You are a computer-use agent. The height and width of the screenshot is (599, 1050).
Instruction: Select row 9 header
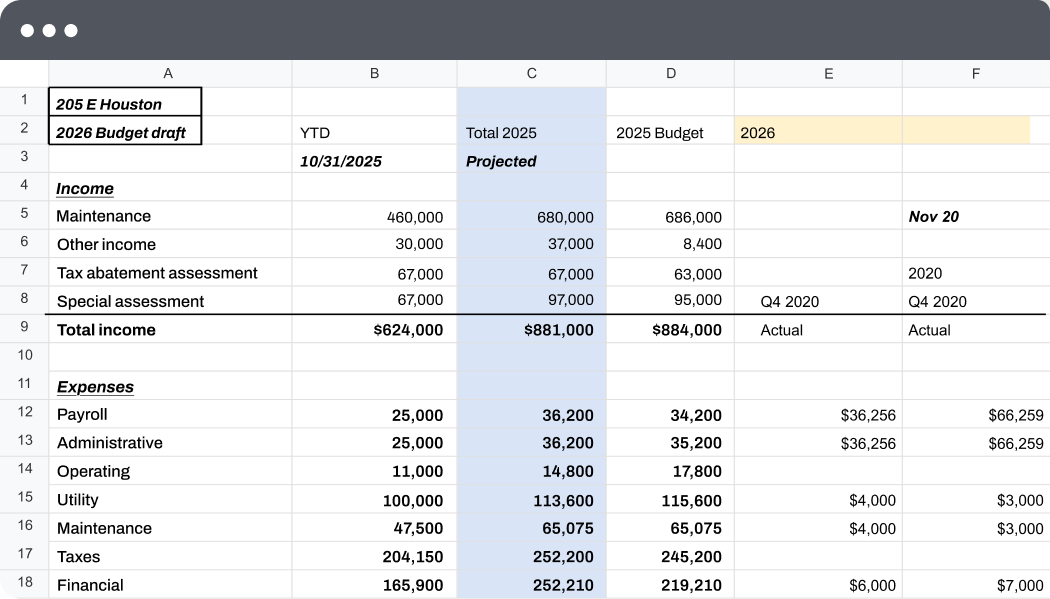24,329
